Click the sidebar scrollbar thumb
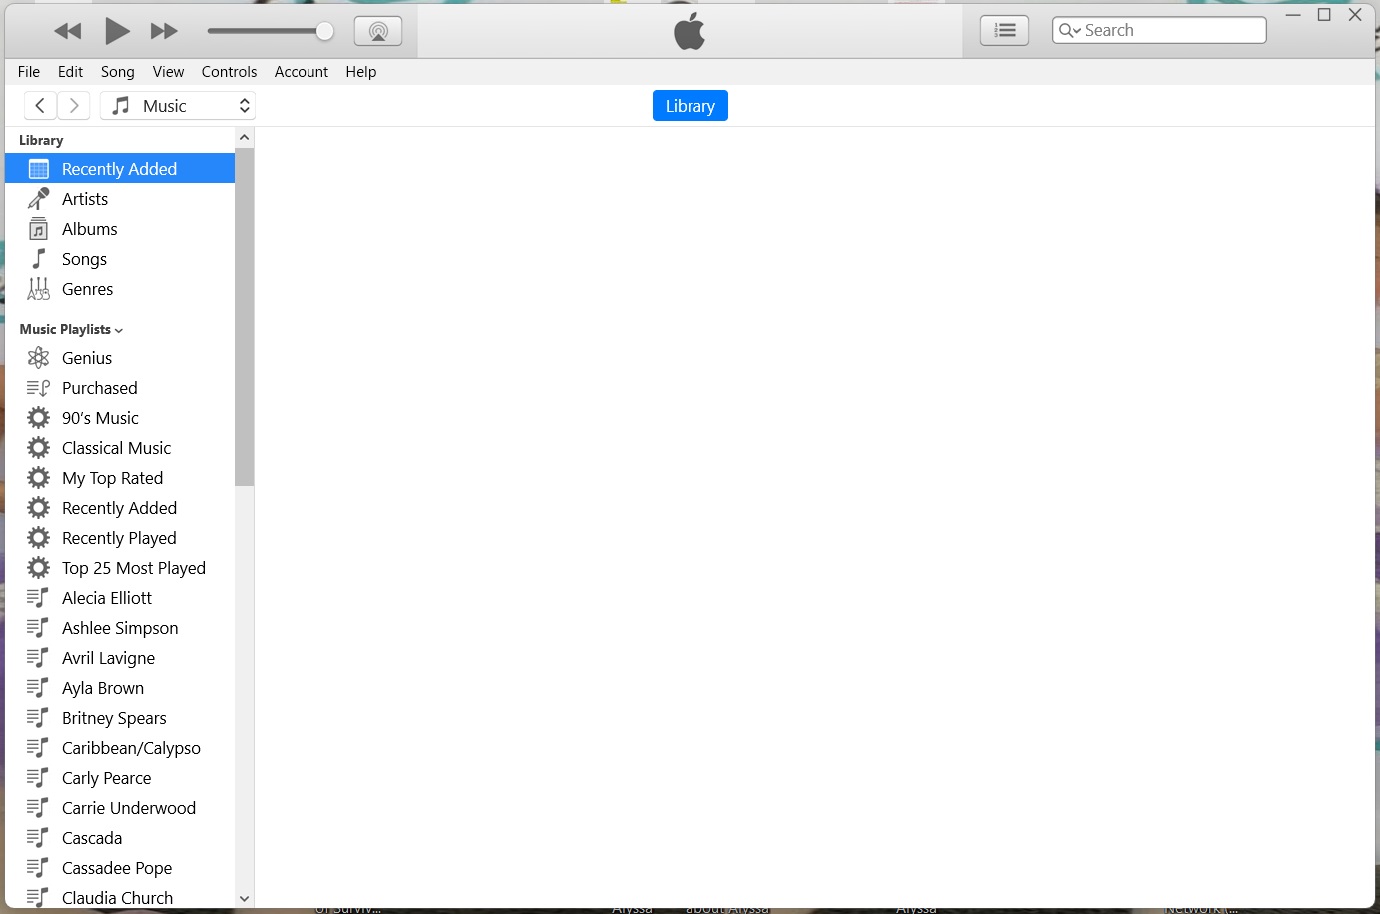Viewport: 1380px width, 914px height. pos(244,317)
